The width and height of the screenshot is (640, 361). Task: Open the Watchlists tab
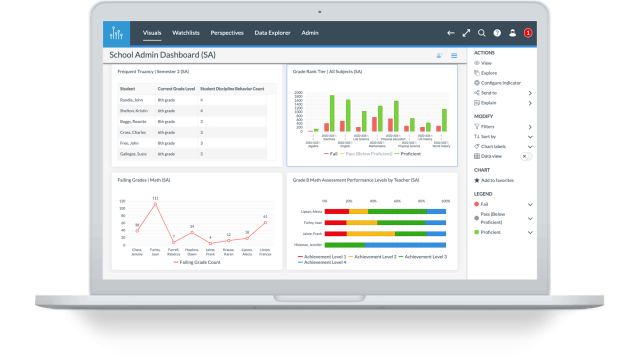tap(186, 33)
